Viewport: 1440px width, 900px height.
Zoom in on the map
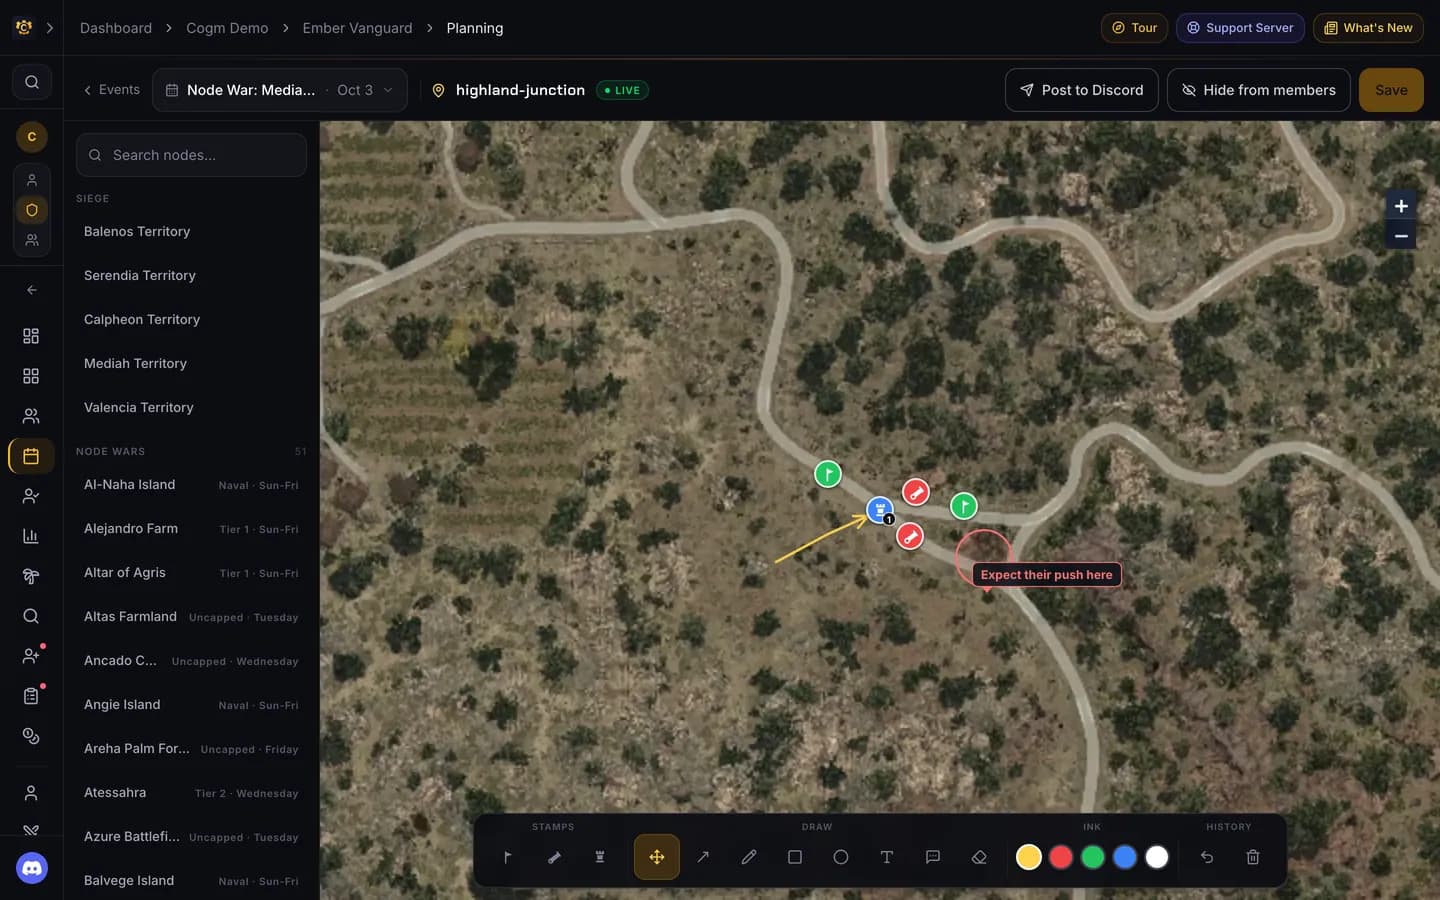1401,206
